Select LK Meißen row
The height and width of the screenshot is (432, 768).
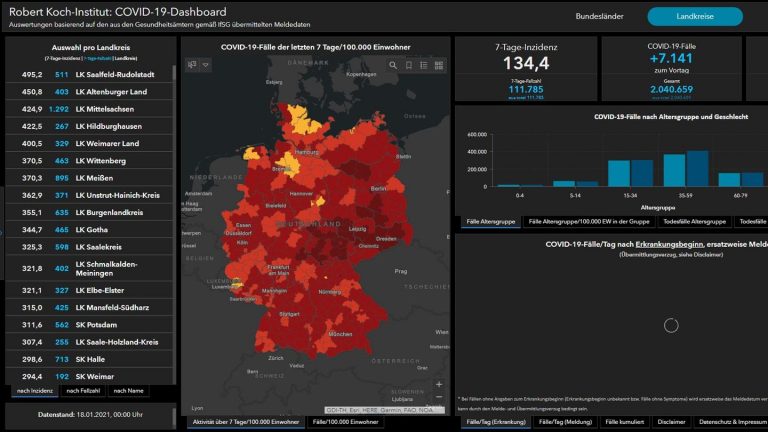pyautogui.click(x=89, y=178)
